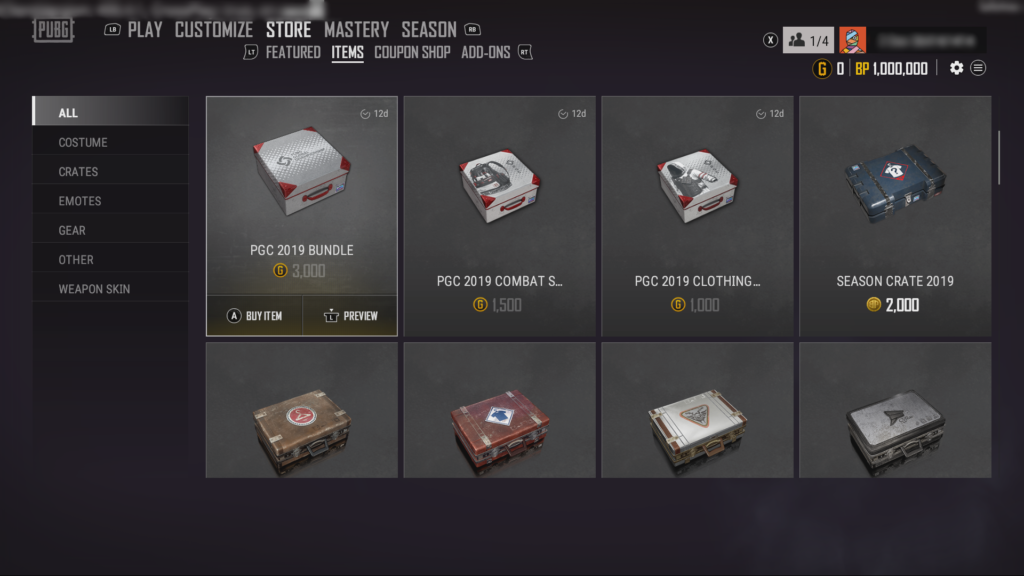This screenshot has height=576, width=1024.
Task: Click the X button prompt icon
Action: [x=771, y=40]
